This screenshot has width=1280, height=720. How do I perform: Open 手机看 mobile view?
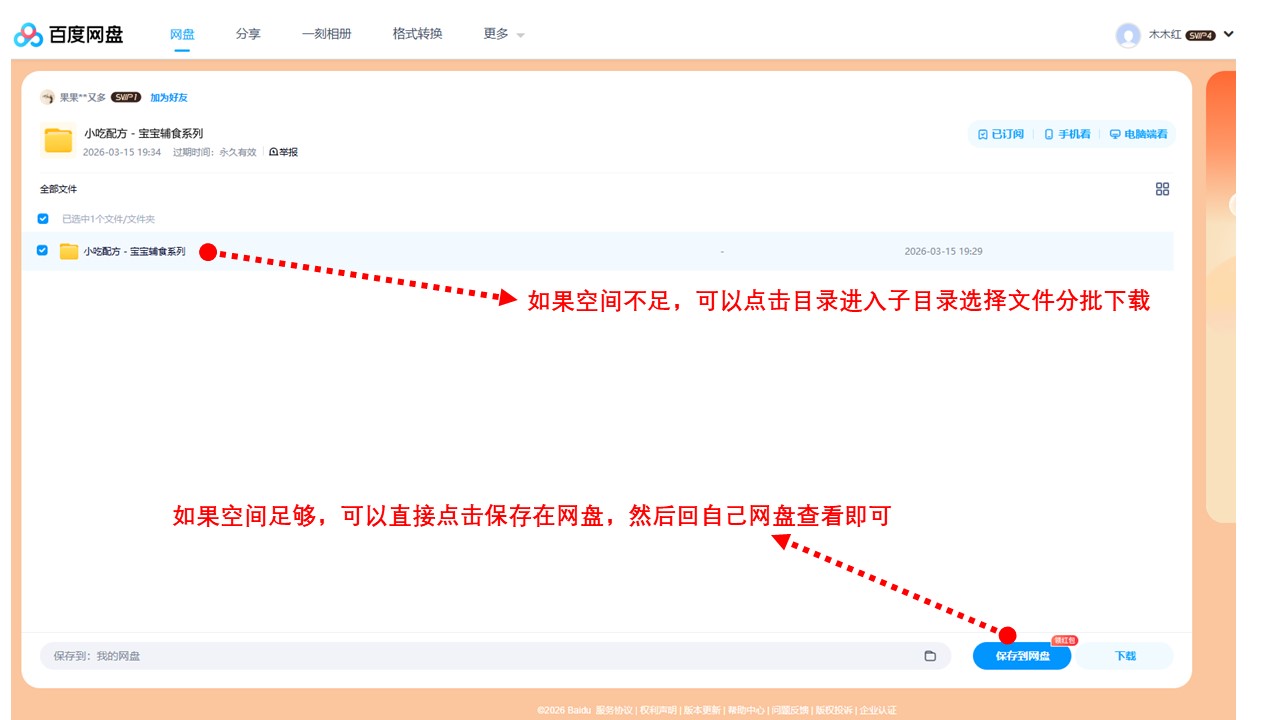(1067, 134)
